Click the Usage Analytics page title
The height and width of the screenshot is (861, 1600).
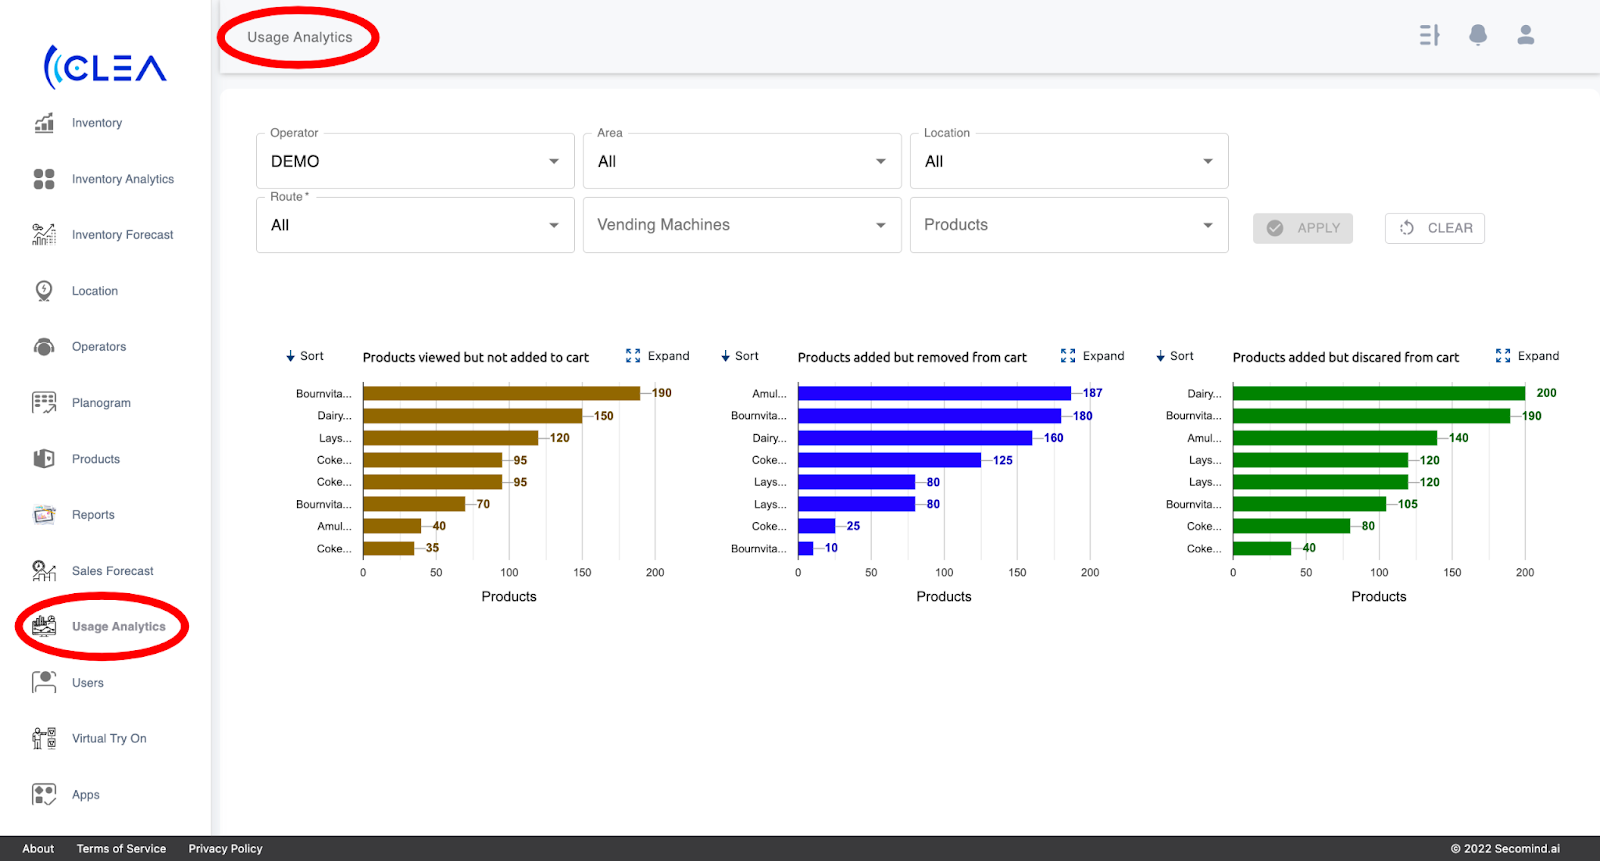(300, 37)
